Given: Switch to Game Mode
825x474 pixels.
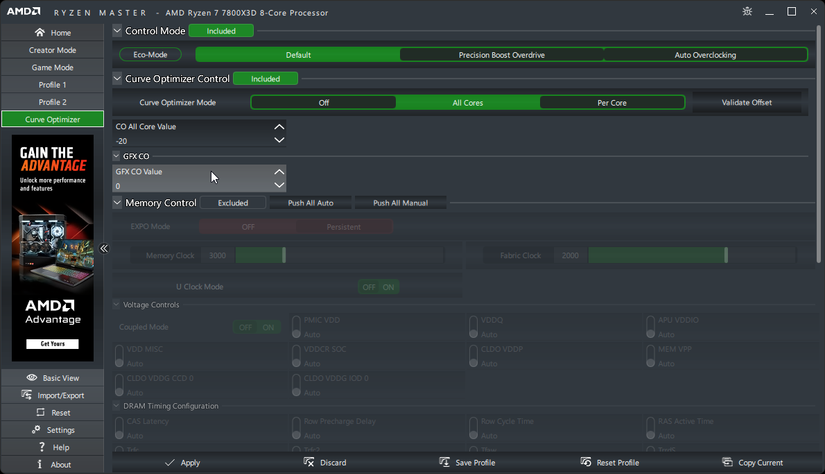Looking at the screenshot, I should point(53,67).
